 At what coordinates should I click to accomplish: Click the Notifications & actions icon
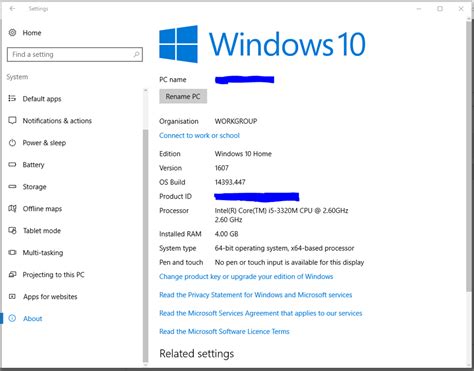click(12, 120)
